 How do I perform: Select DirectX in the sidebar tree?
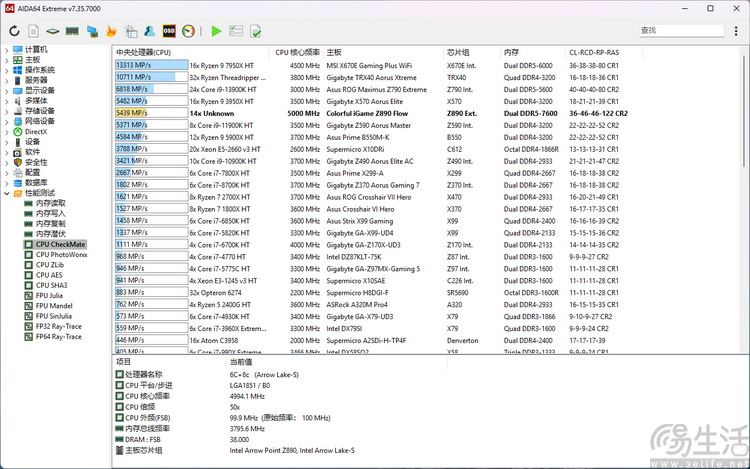[36, 131]
